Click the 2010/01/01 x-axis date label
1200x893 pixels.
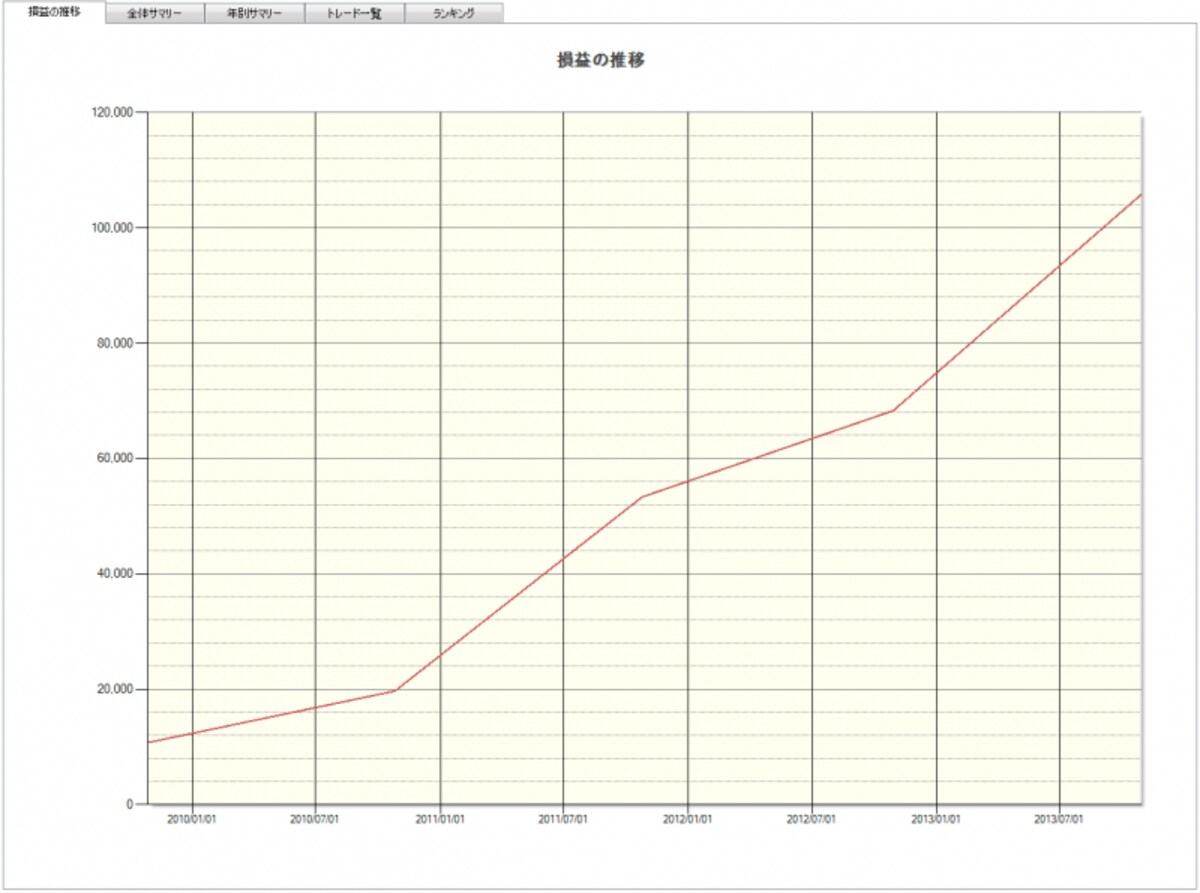(191, 818)
